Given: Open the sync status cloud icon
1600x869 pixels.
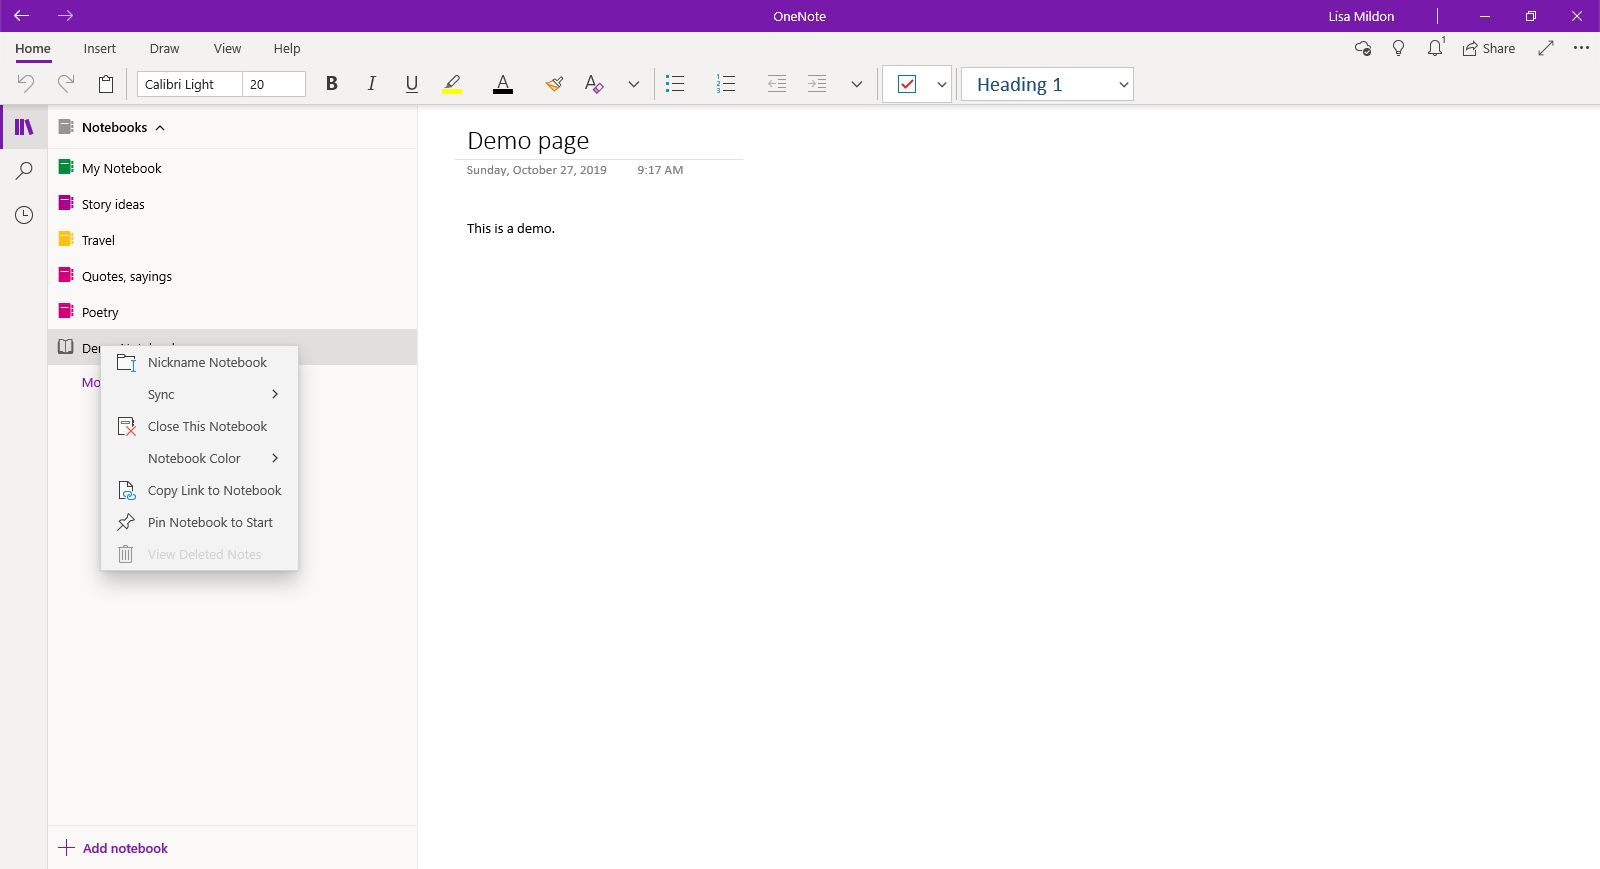Looking at the screenshot, I should (x=1363, y=48).
